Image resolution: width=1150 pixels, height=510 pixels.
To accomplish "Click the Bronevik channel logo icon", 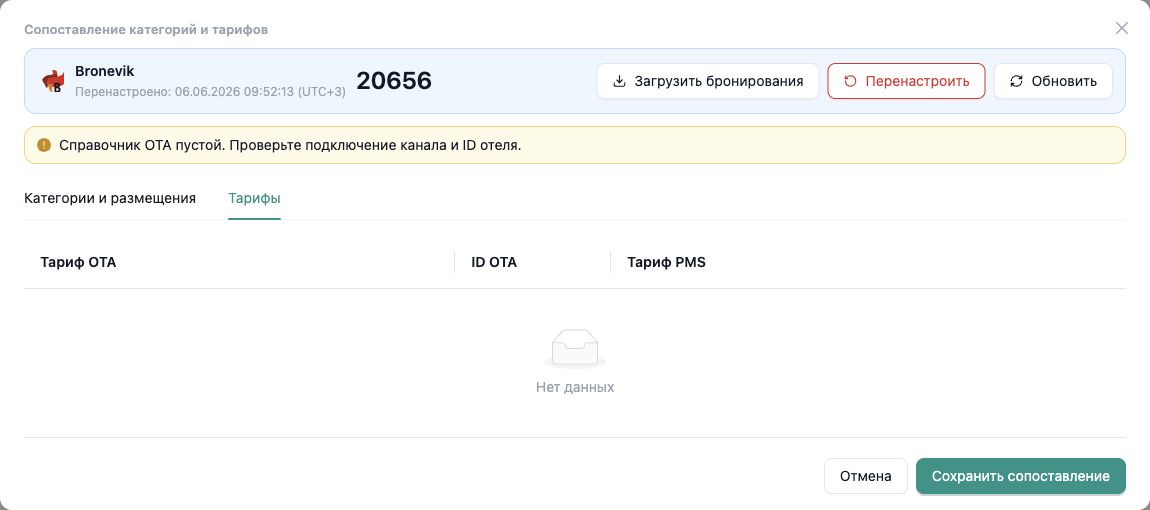I will [x=53, y=81].
